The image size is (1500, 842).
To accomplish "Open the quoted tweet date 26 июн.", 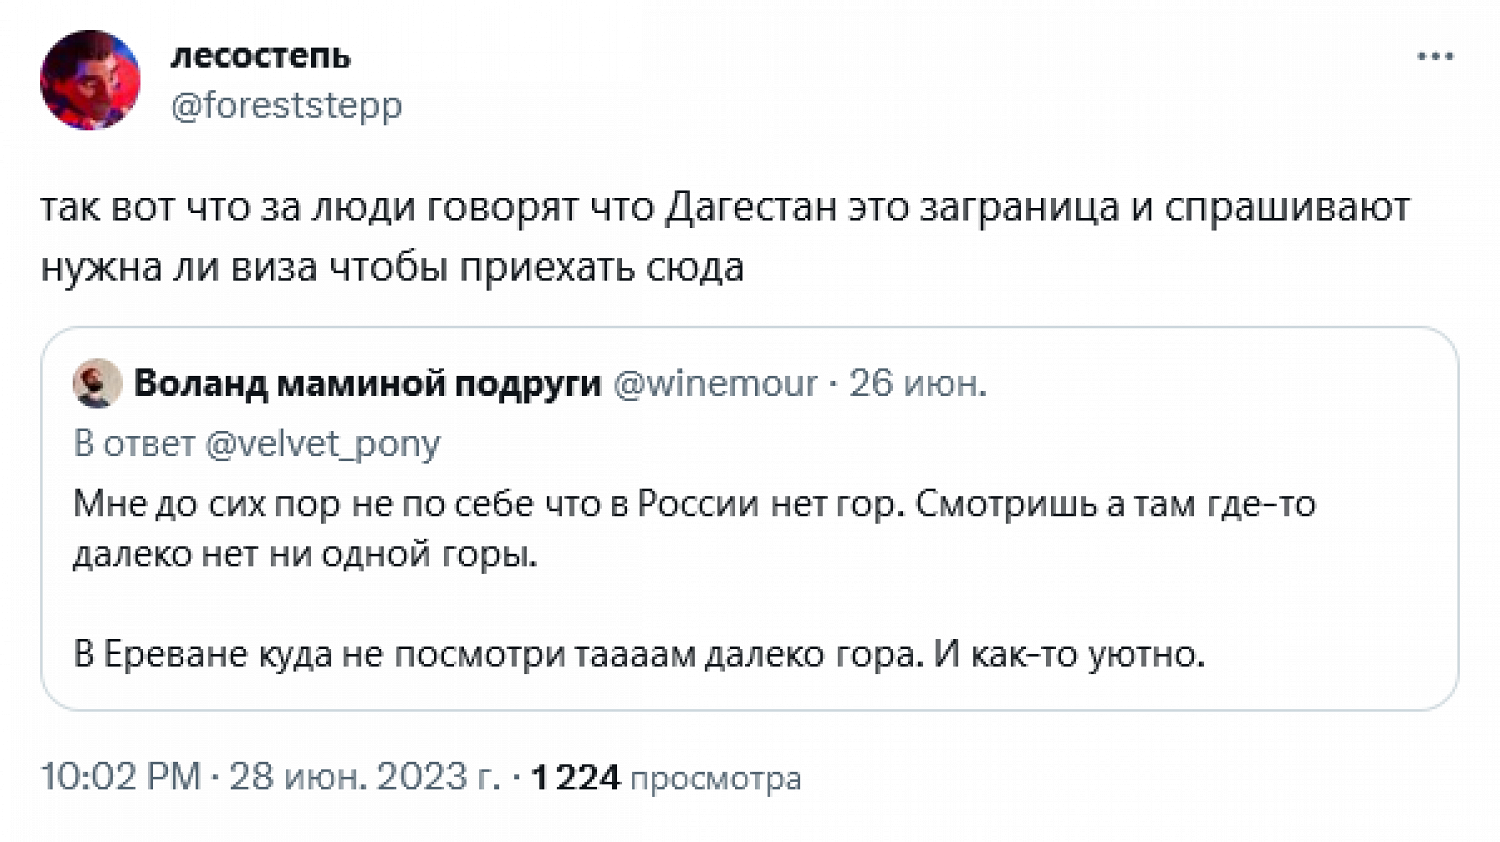I will tap(917, 383).
